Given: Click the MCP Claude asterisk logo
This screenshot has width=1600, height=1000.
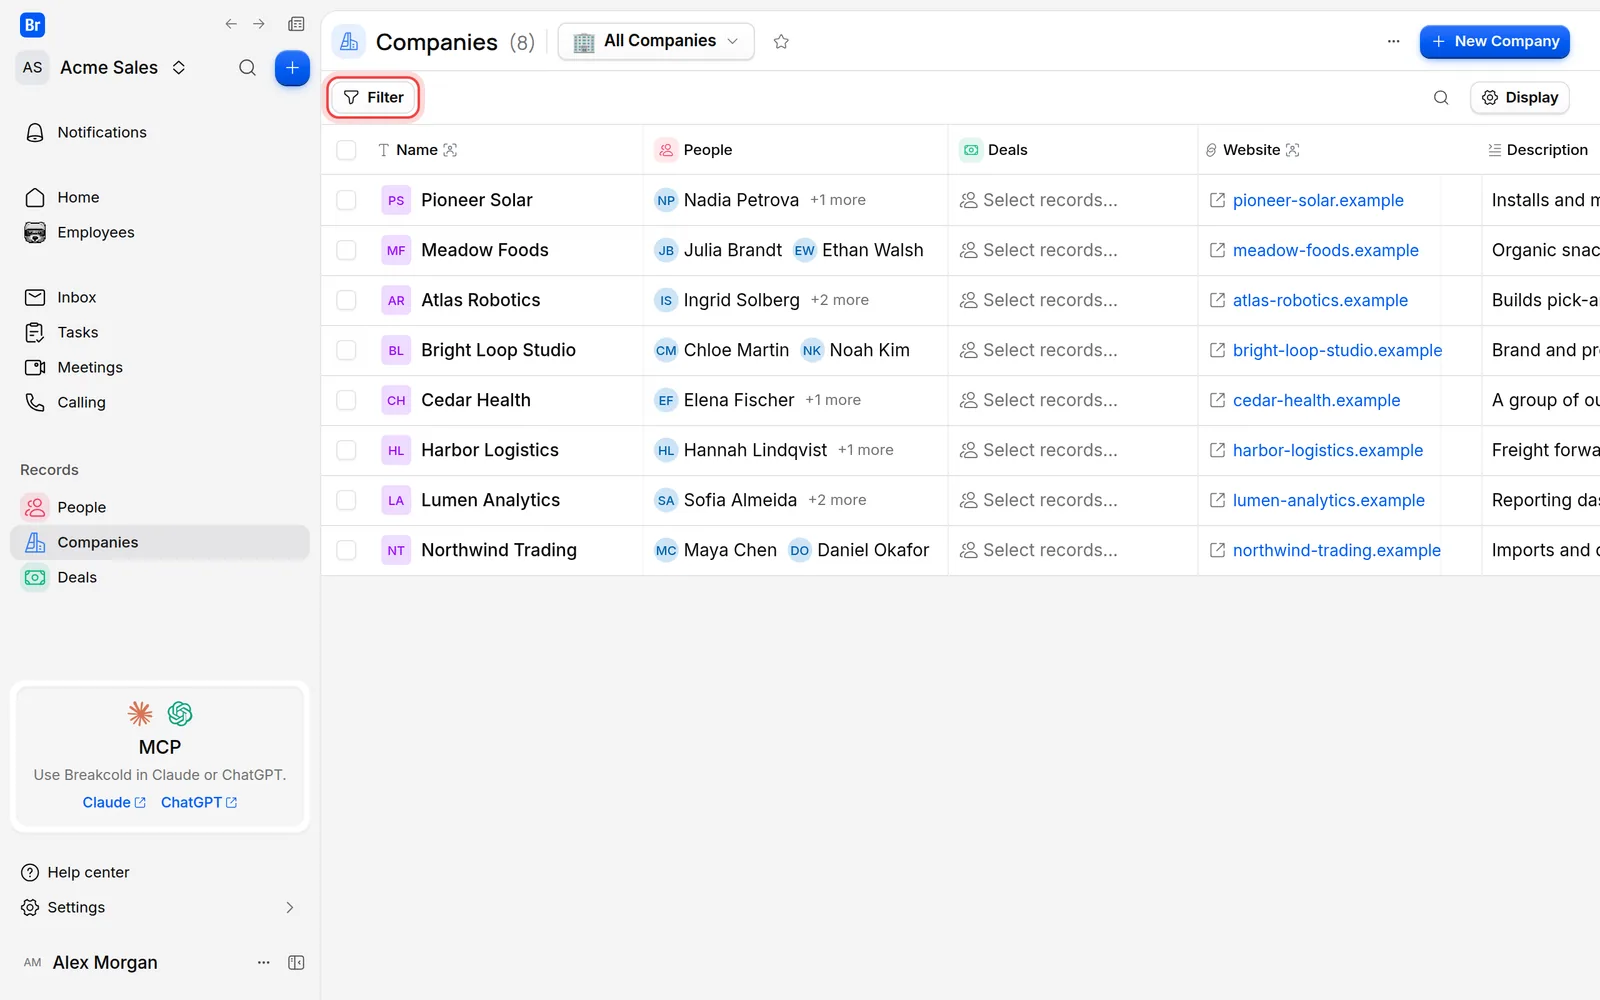Looking at the screenshot, I should [140, 713].
